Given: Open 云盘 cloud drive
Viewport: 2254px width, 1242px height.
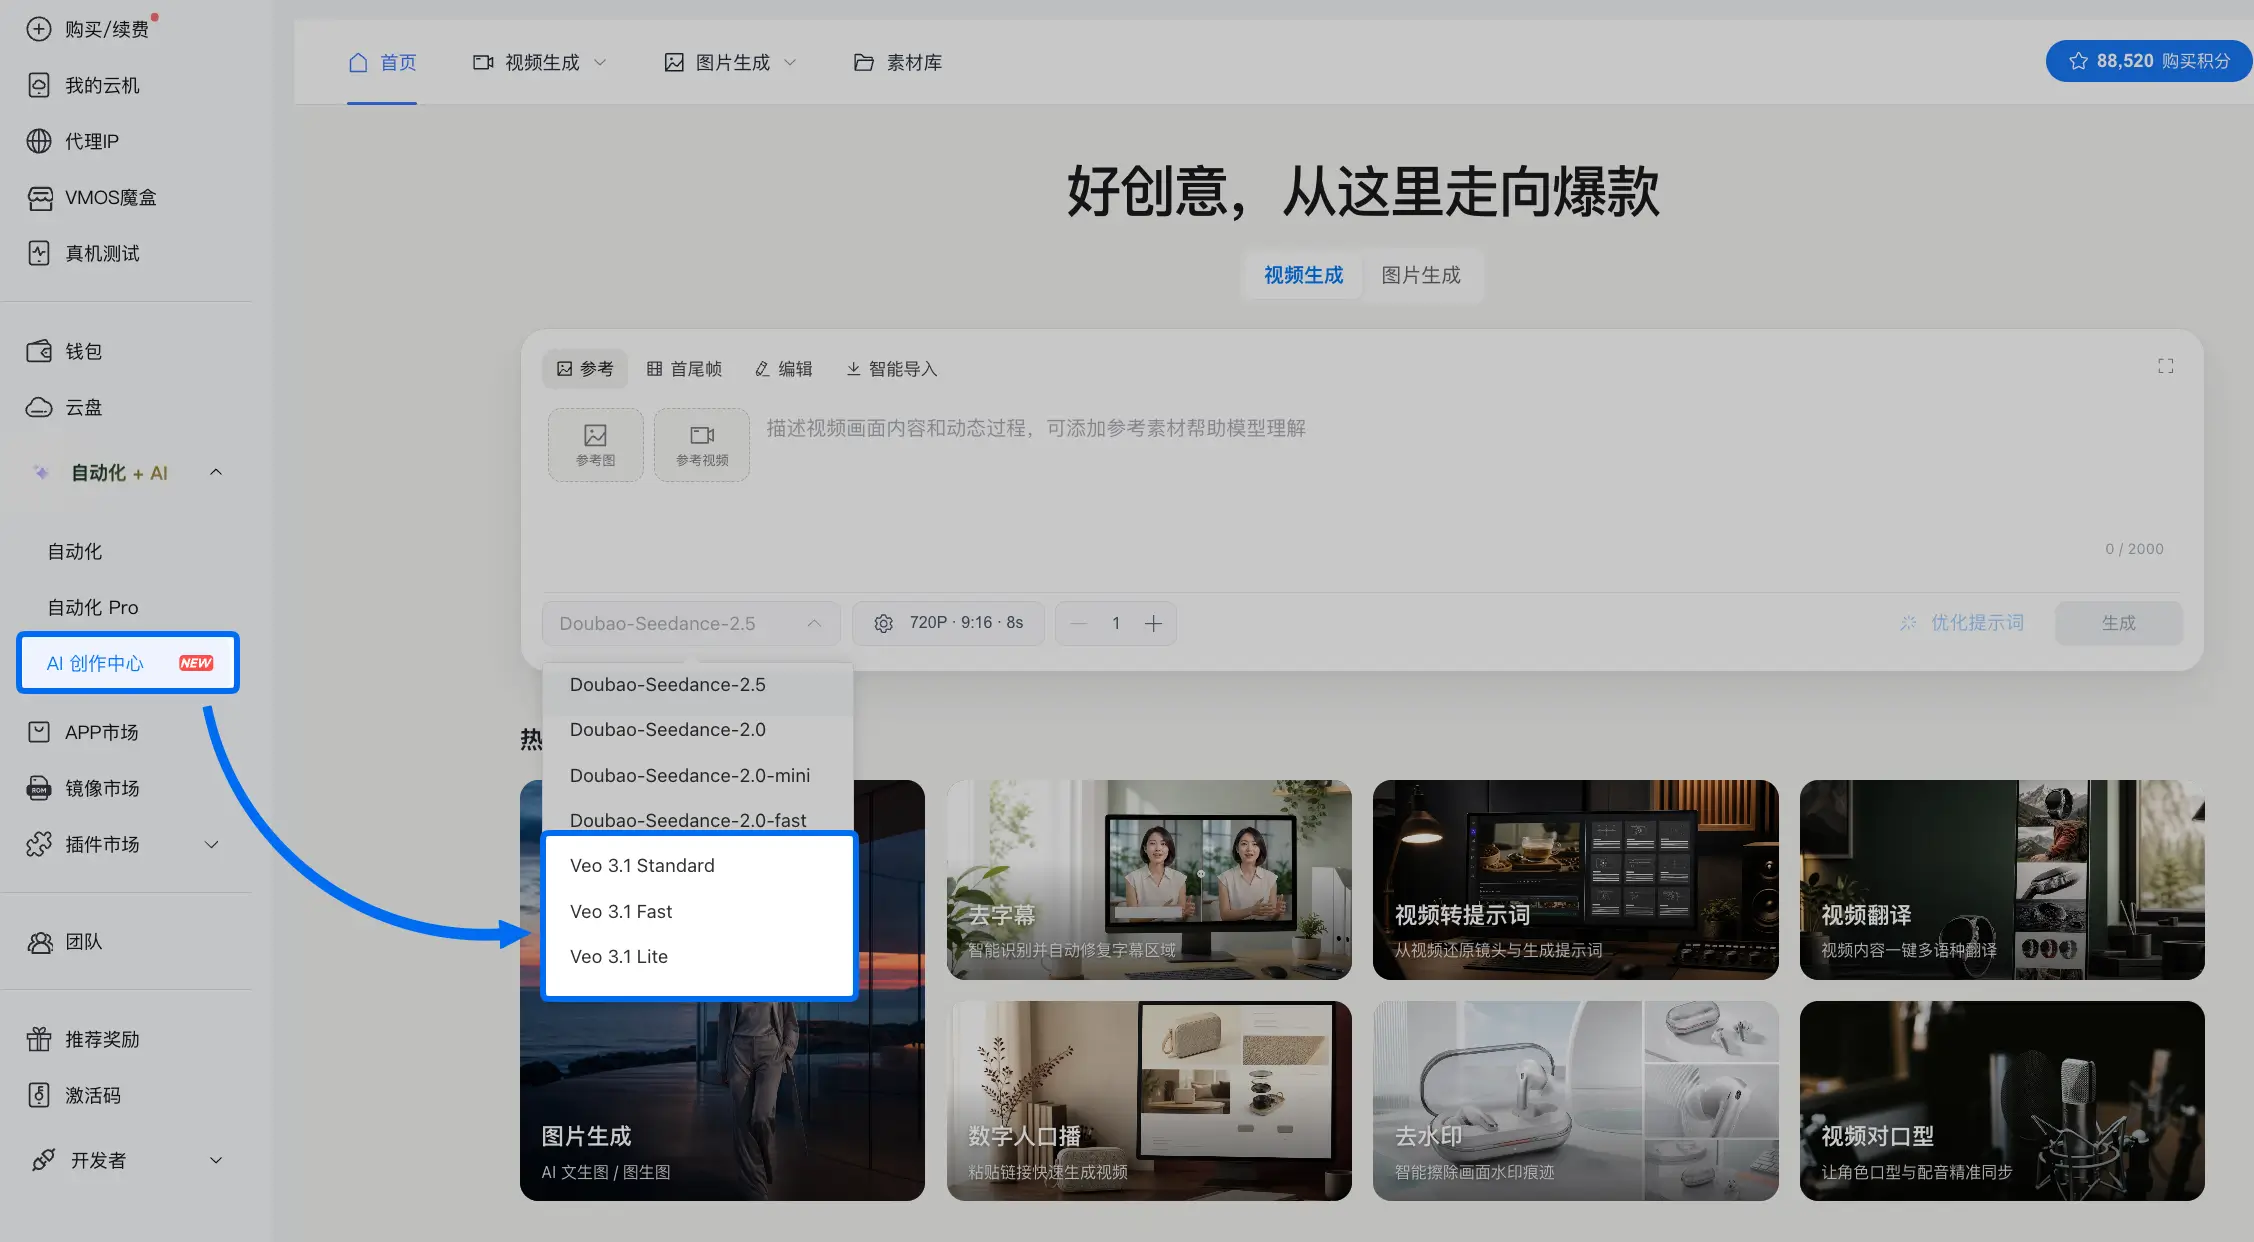Looking at the screenshot, I should click(x=64, y=407).
